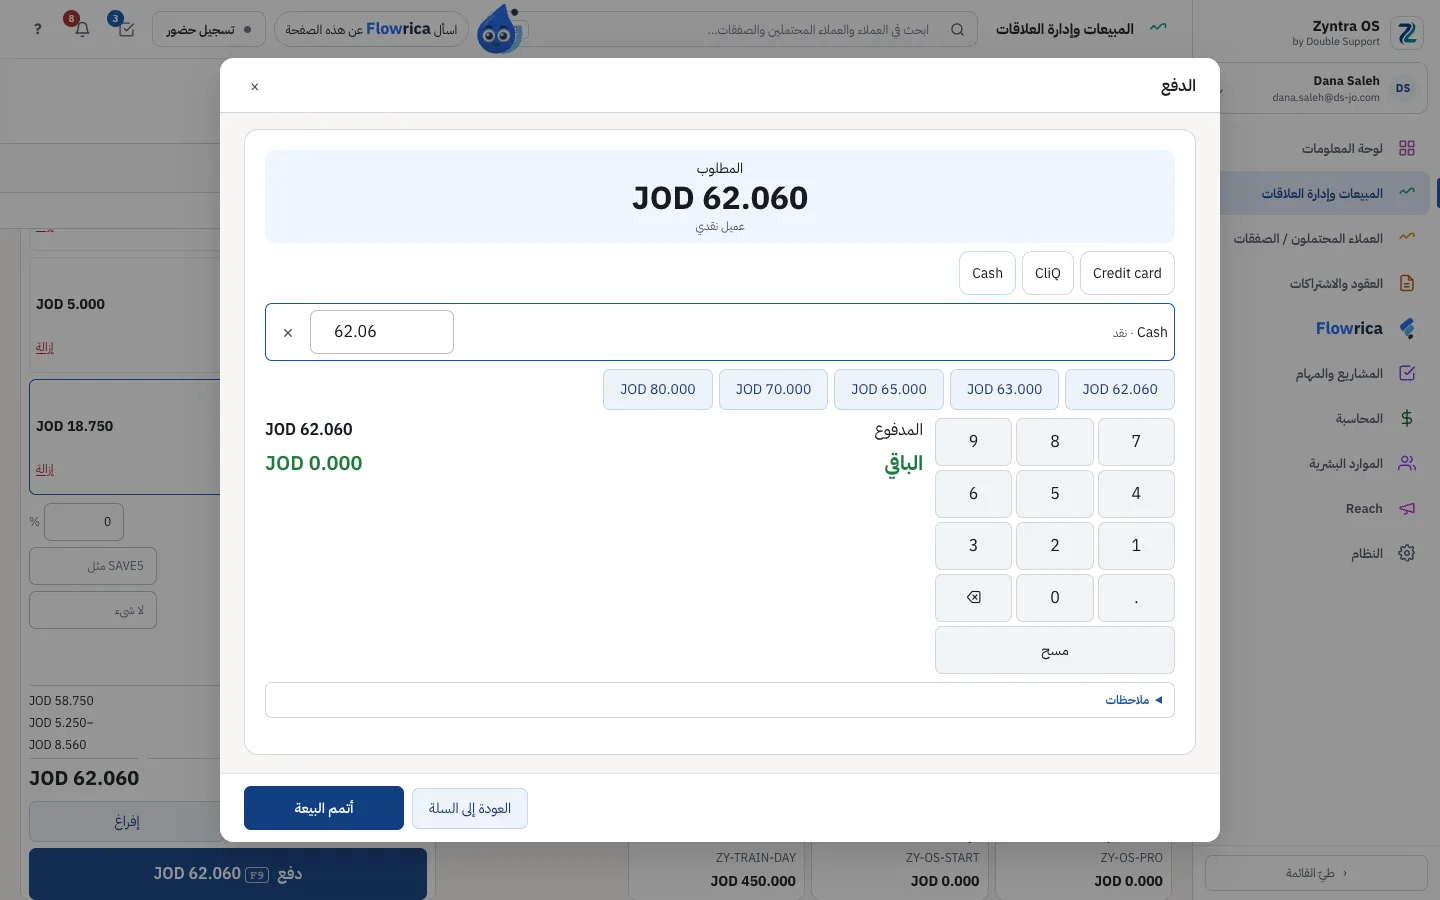Close the payment dialog with X
This screenshot has height=900, width=1440.
pyautogui.click(x=255, y=87)
